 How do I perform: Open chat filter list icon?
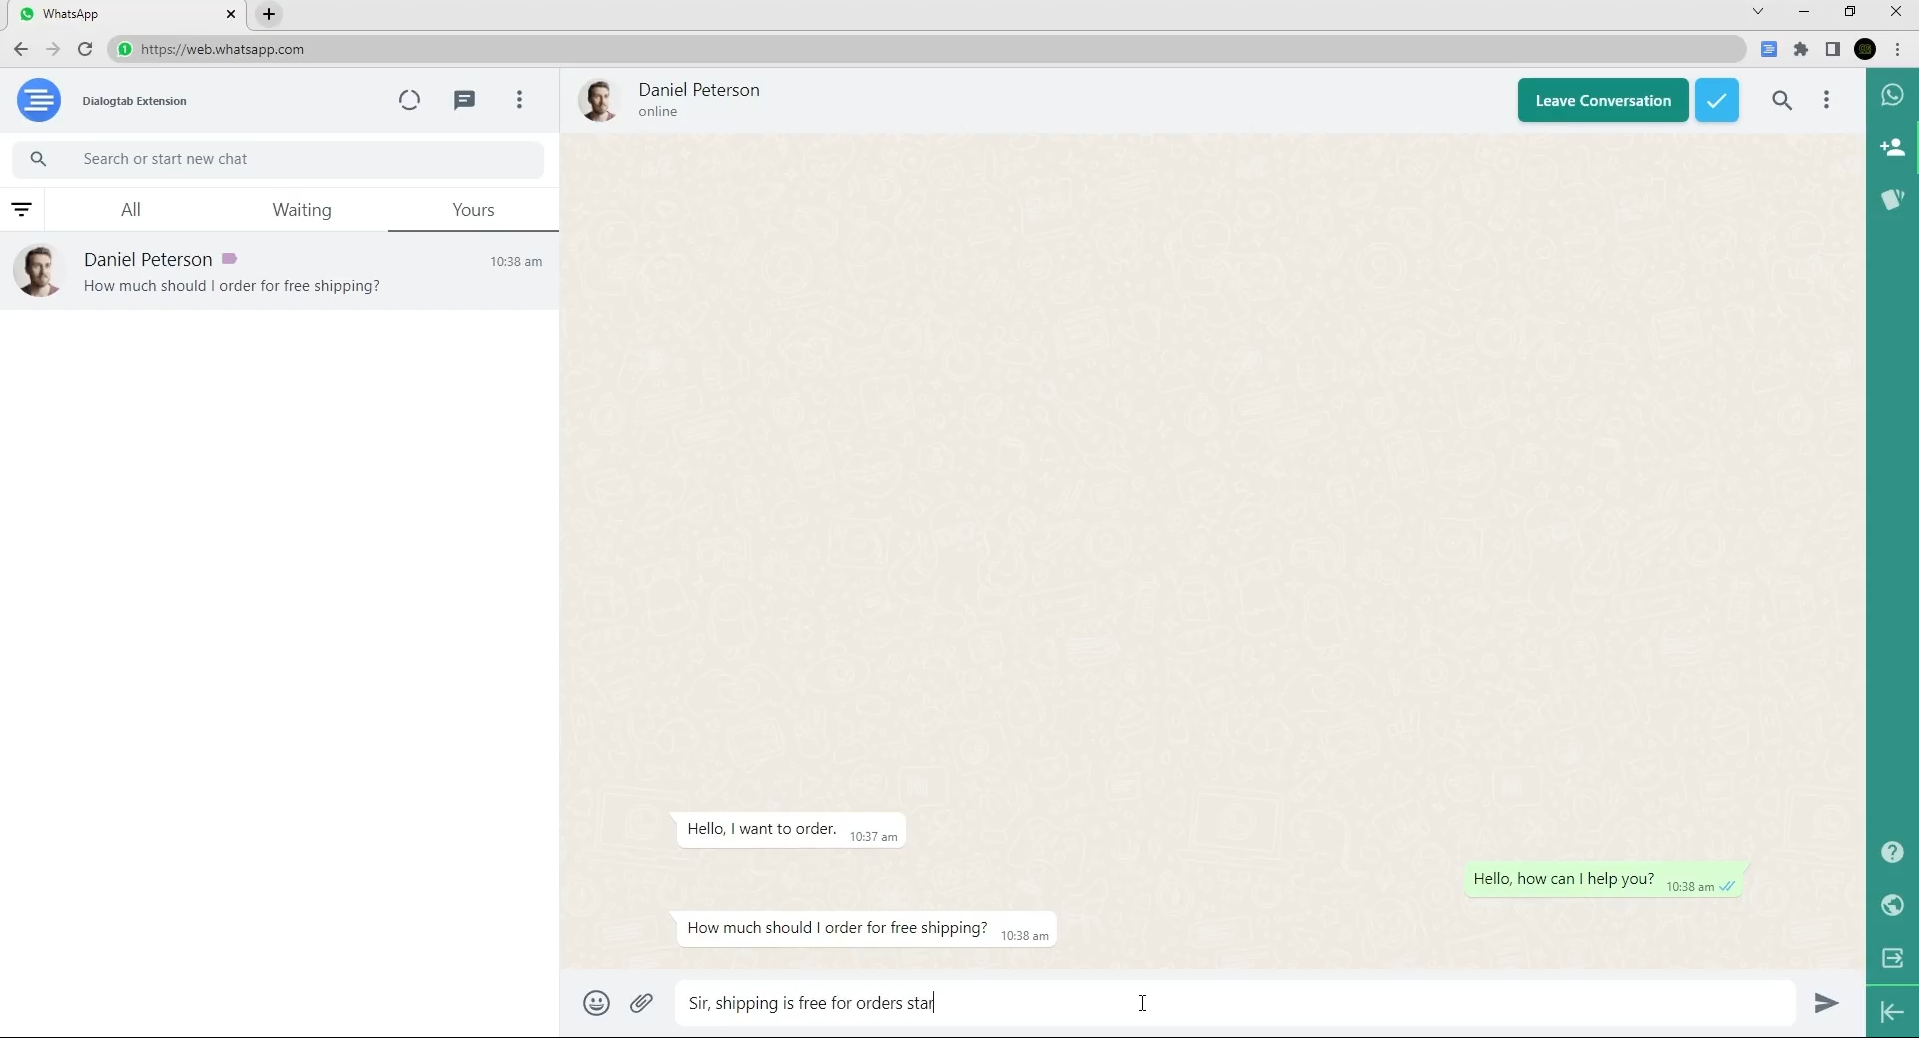22,210
